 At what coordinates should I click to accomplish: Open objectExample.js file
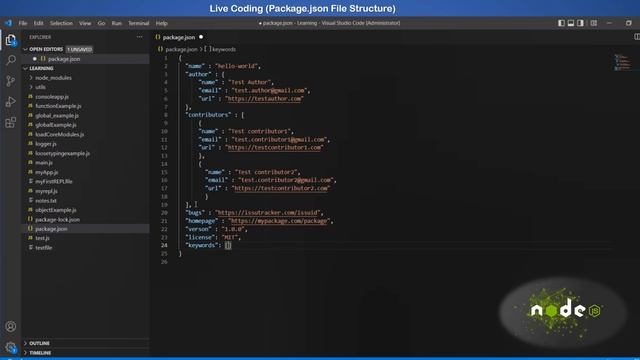(x=56, y=210)
